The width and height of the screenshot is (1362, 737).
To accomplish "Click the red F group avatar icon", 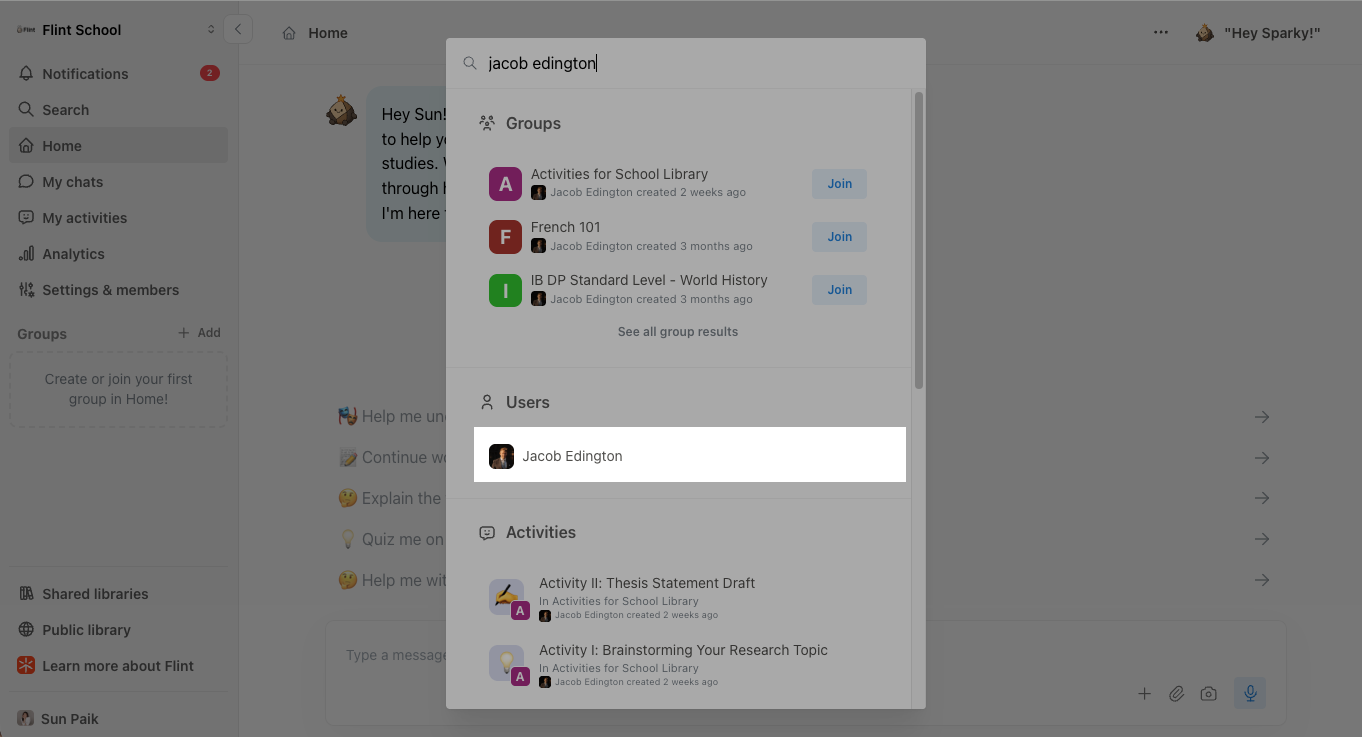I will click(505, 237).
